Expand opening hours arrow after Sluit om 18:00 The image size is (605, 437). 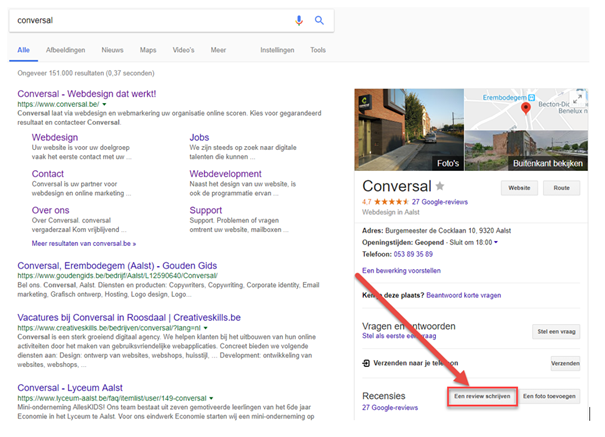click(496, 242)
